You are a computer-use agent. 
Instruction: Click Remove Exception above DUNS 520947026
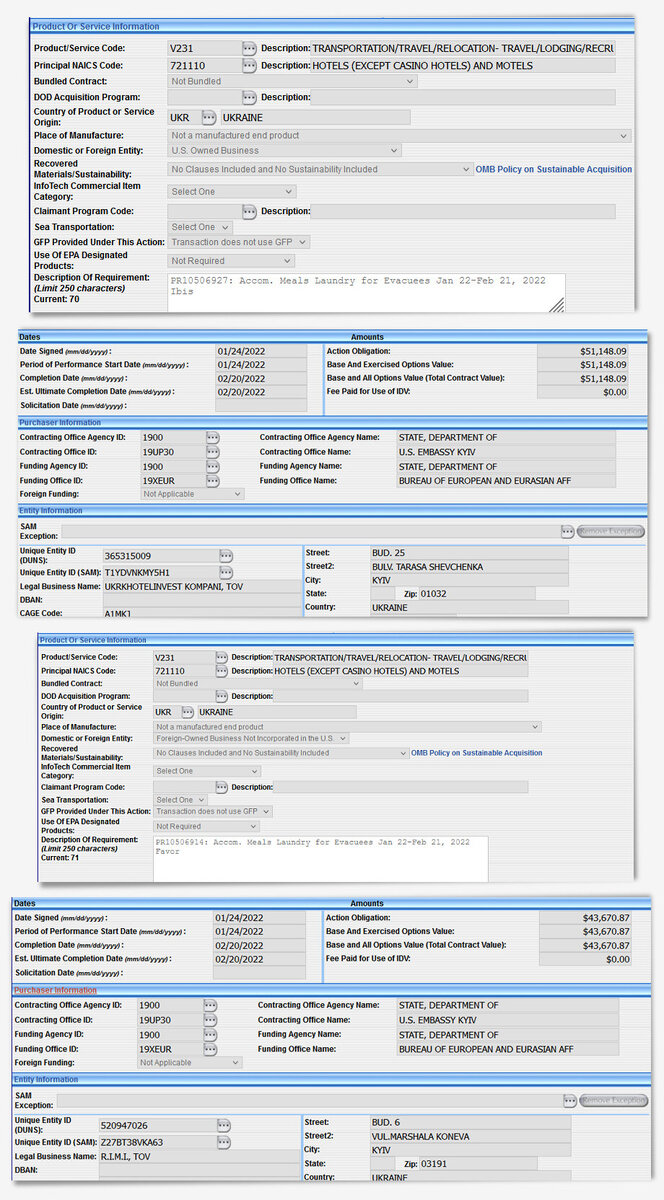pyautogui.click(x=614, y=1100)
